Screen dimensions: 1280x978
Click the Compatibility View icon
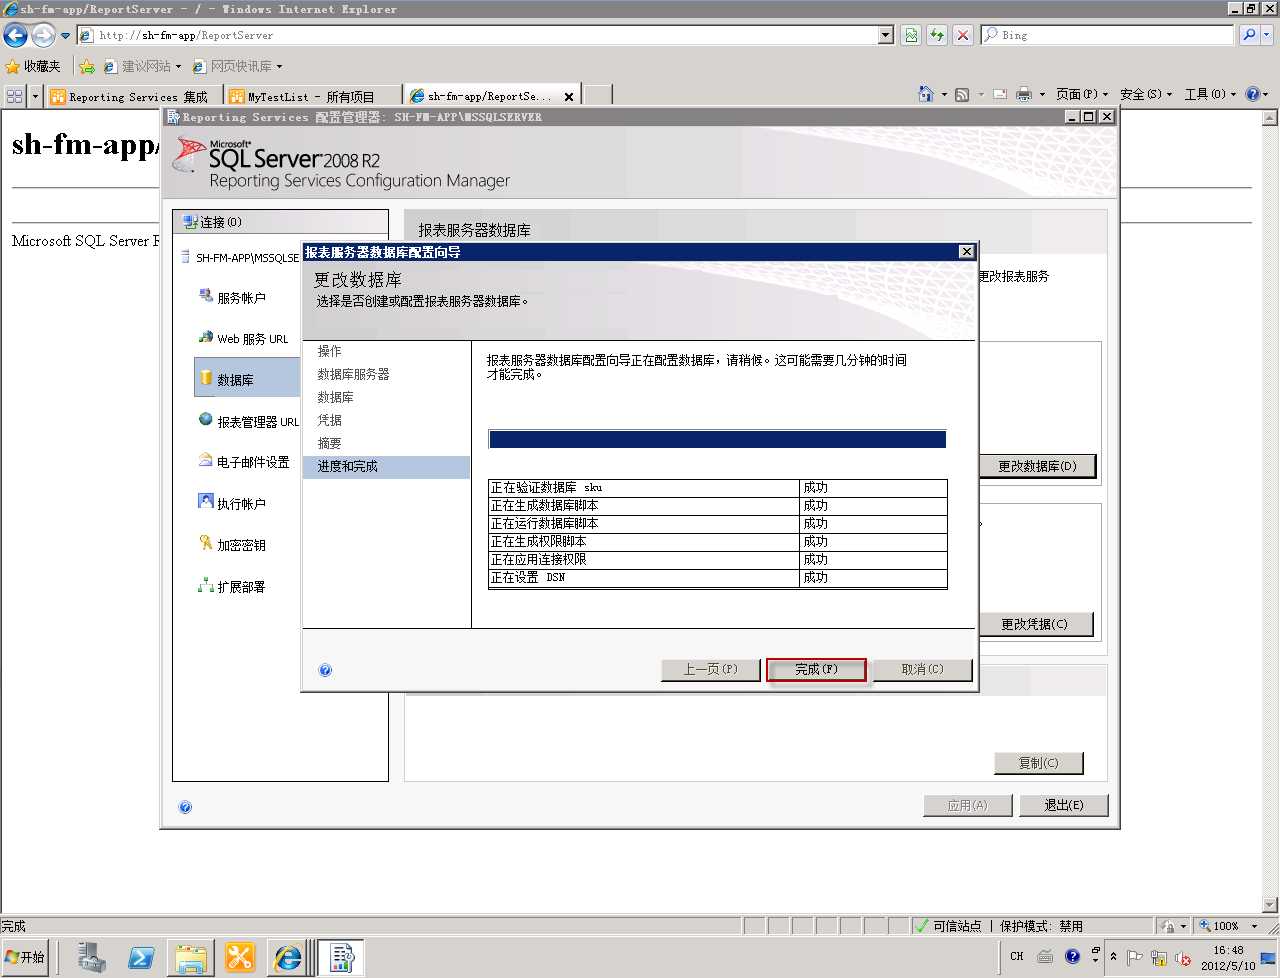tap(911, 35)
